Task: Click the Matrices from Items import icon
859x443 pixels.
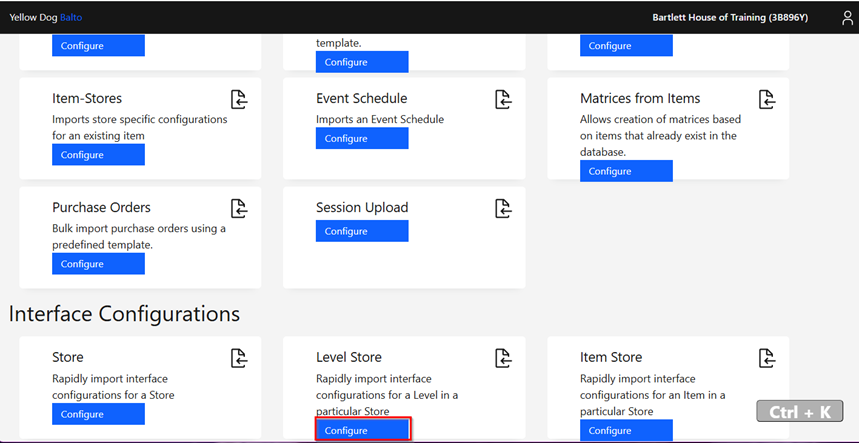Action: click(x=767, y=100)
